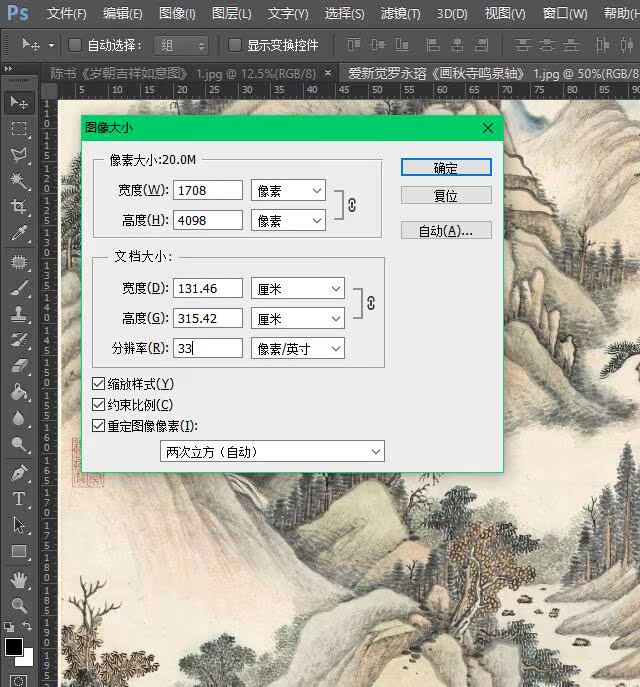Viewport: 640px width, 687px height.
Task: Select the Move tool in the toolbox
Action: [19, 103]
